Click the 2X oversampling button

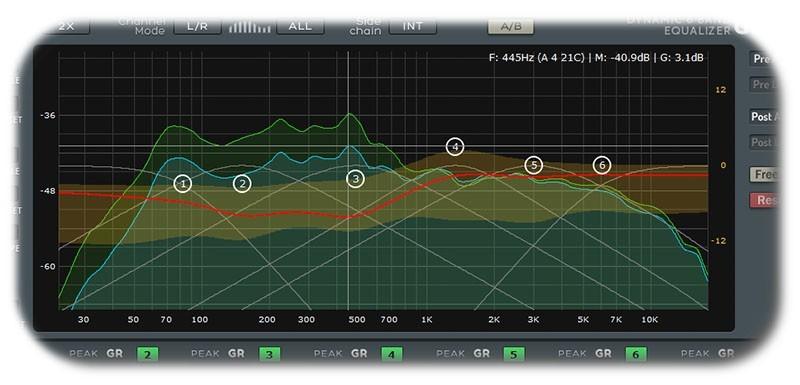click(67, 27)
